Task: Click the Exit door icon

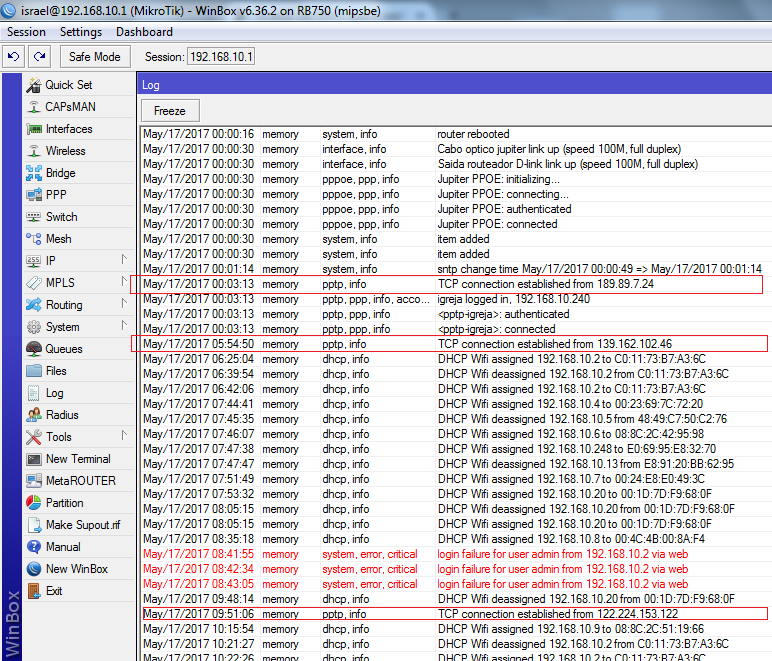Action: (34, 591)
